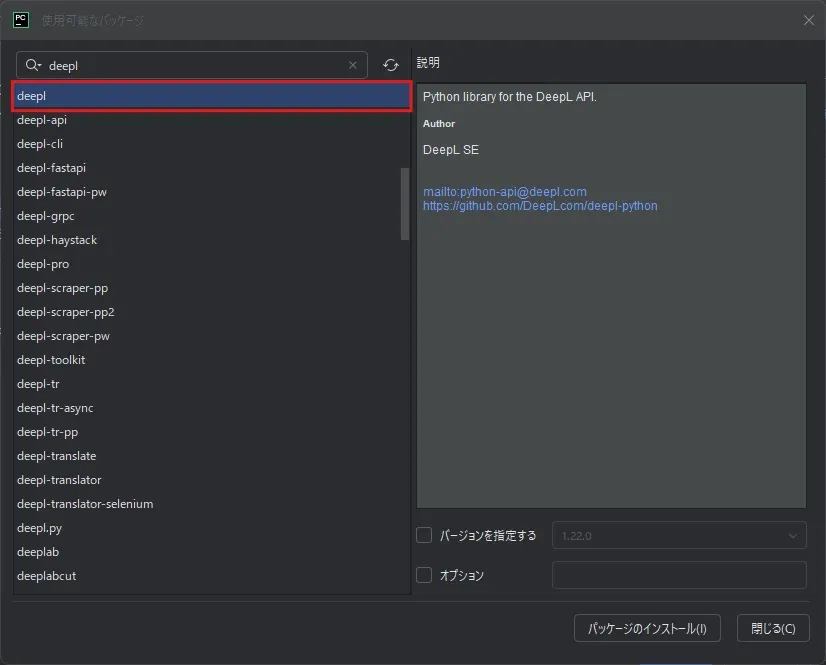Click パッケージのインストール button
Viewport: 826px width, 665px height.
647,628
